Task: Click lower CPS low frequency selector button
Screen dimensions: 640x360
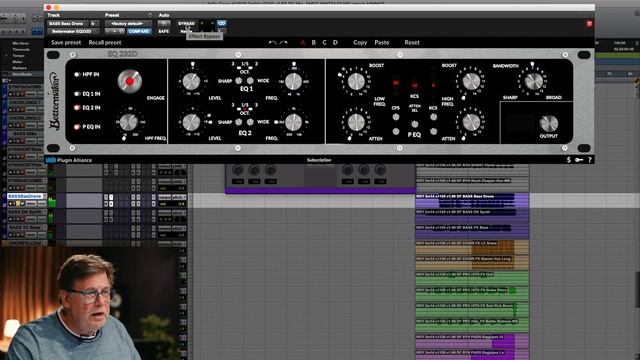Action: point(396,131)
